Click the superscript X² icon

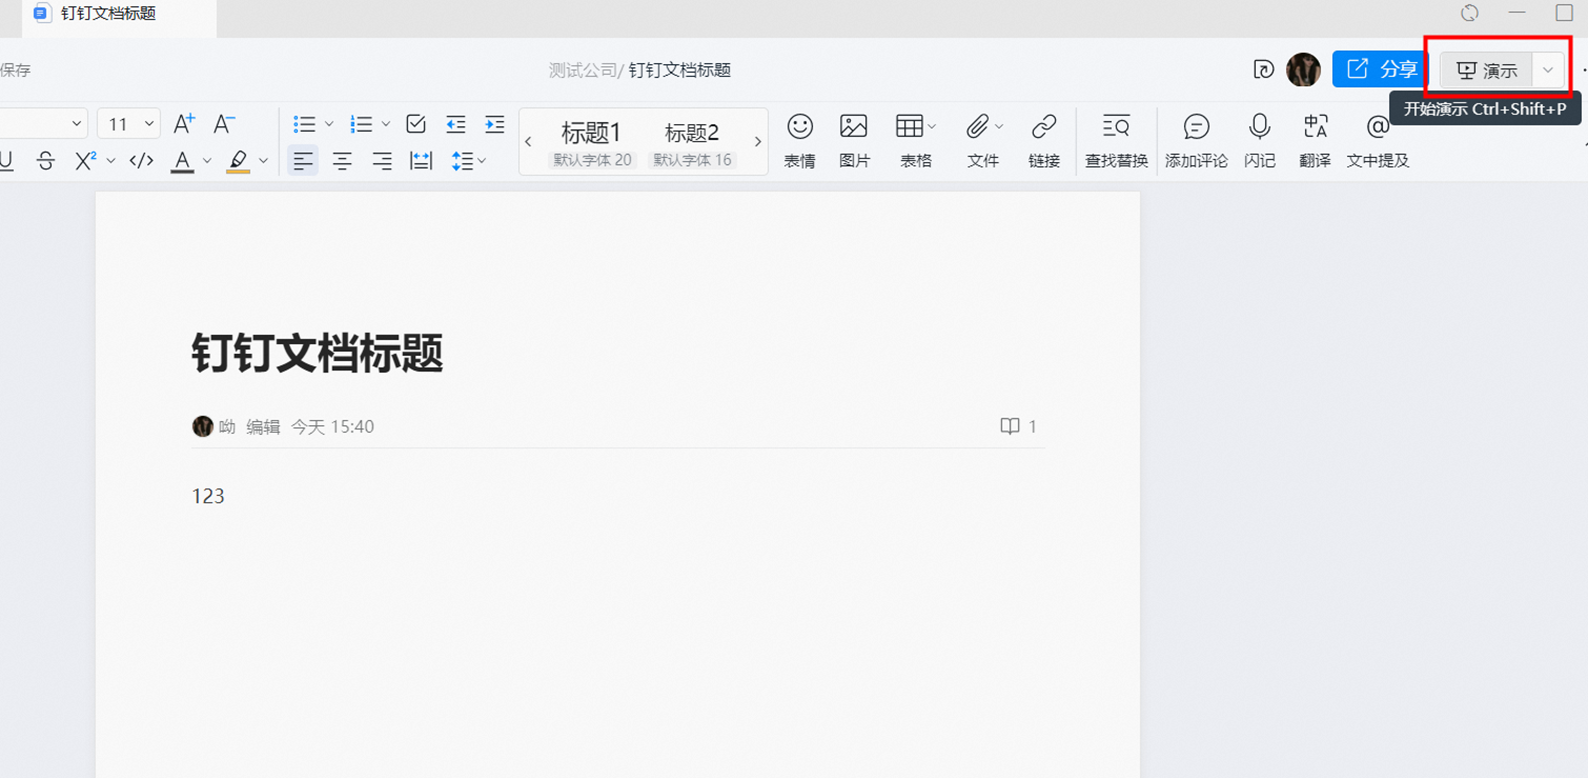click(x=86, y=161)
